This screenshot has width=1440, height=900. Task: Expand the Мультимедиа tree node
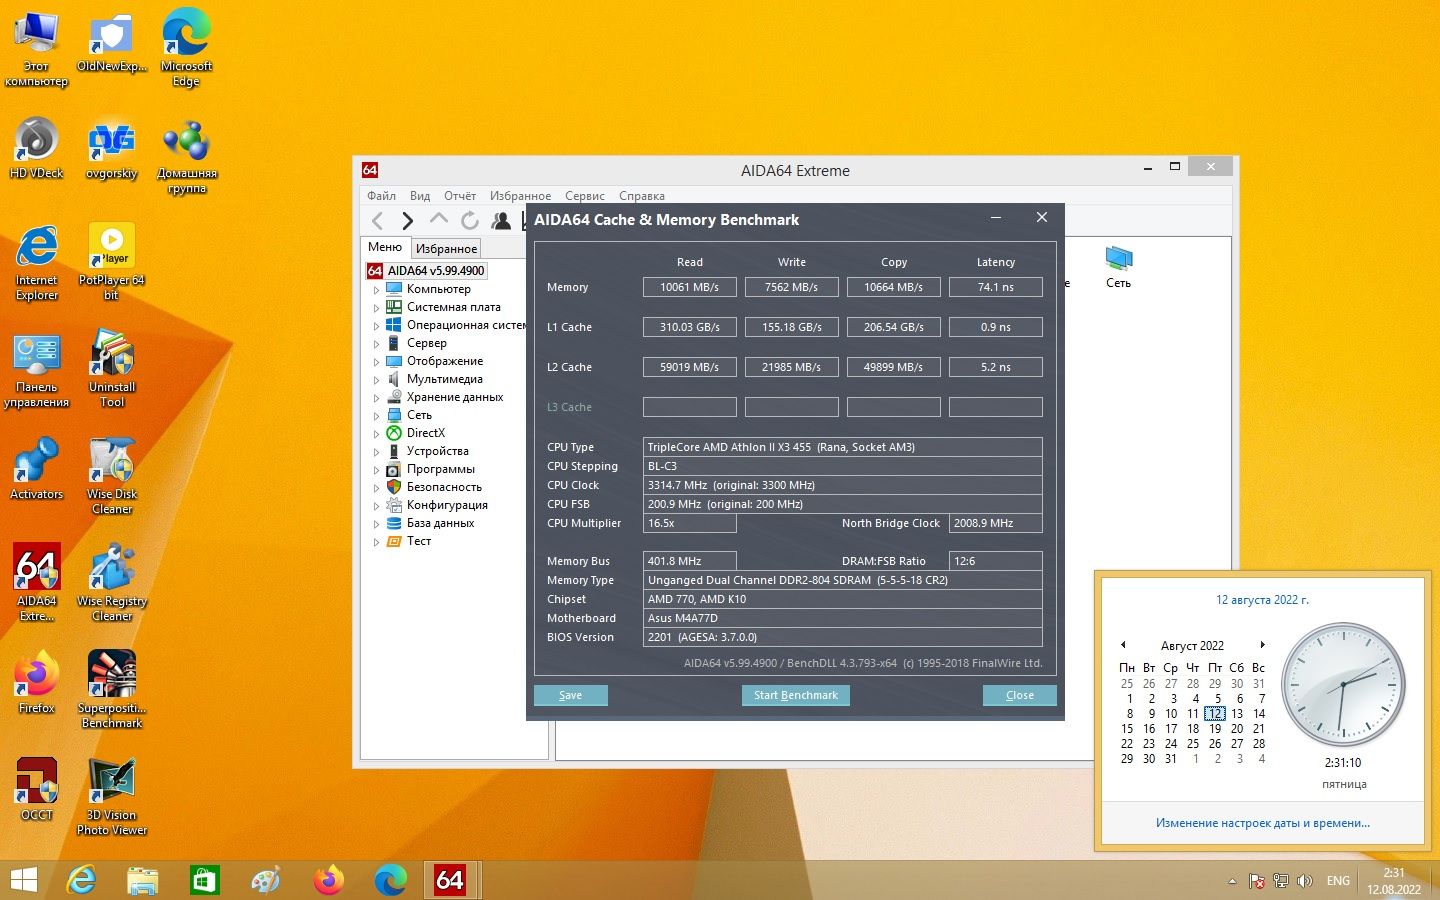click(377, 380)
